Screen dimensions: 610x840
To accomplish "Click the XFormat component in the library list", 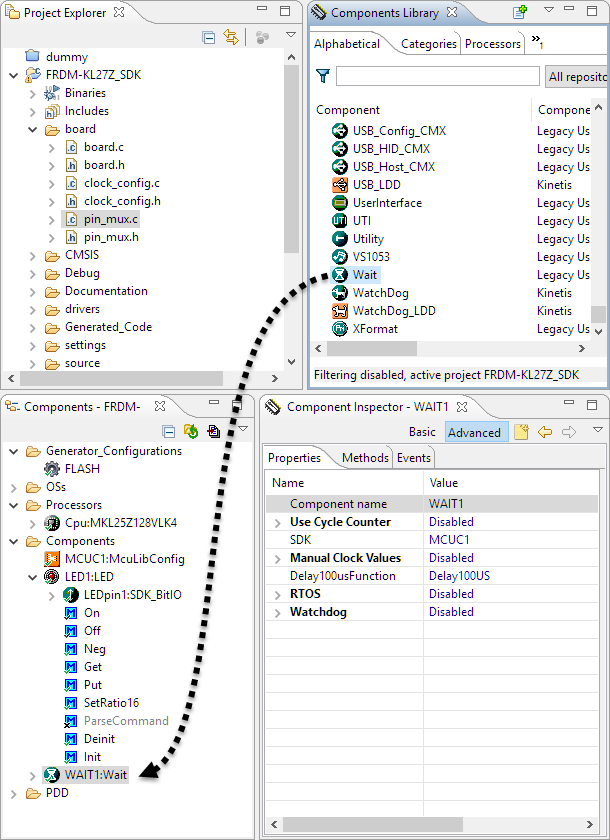I will [x=374, y=329].
